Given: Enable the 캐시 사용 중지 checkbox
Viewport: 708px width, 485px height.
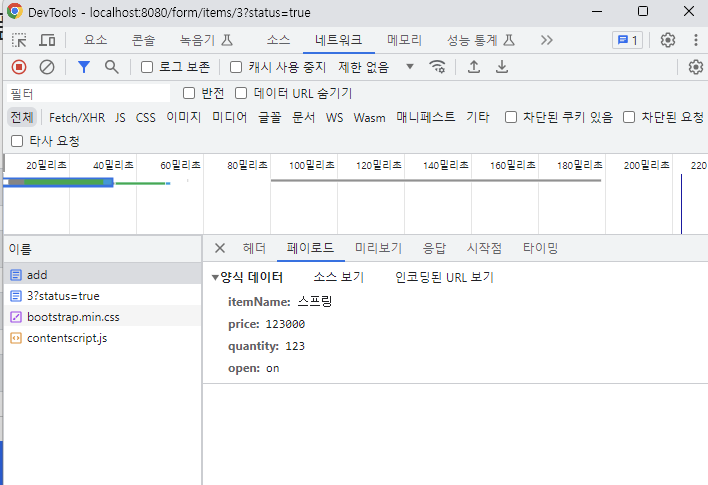Looking at the screenshot, I should (236, 67).
